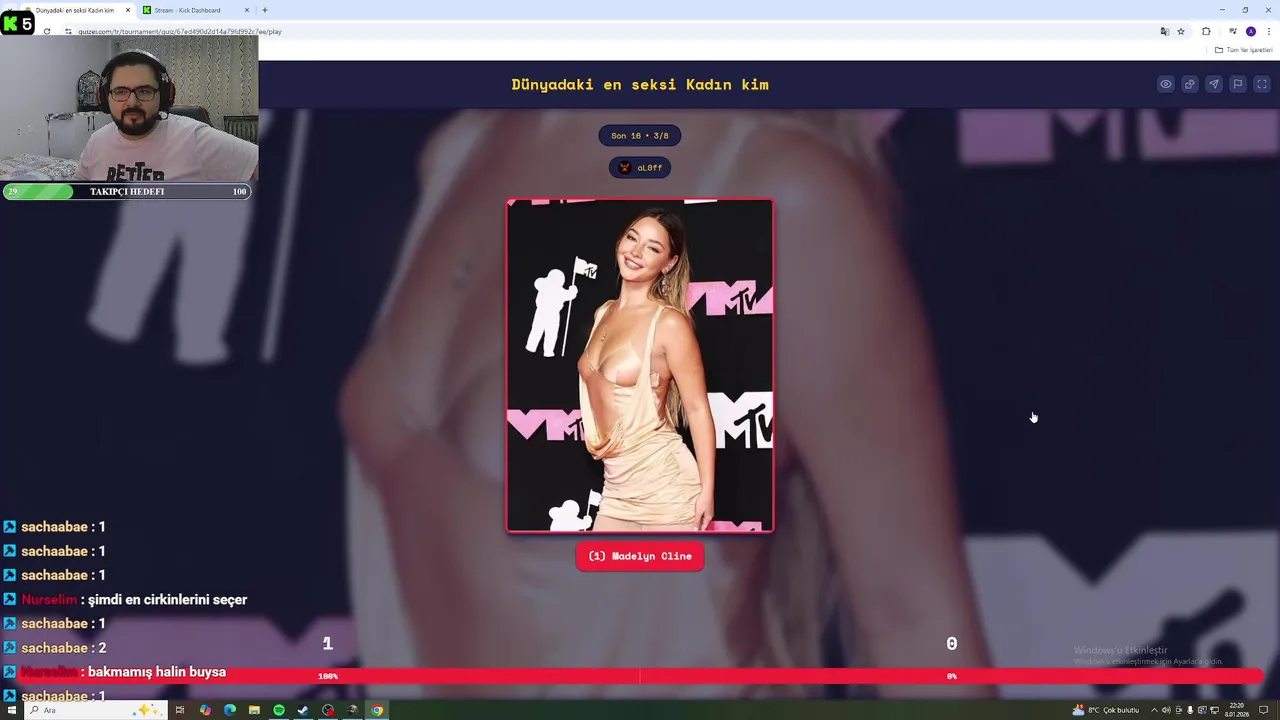This screenshot has height=720, width=1280.
Task: Click the speaker volume tray icon
Action: point(1166,710)
